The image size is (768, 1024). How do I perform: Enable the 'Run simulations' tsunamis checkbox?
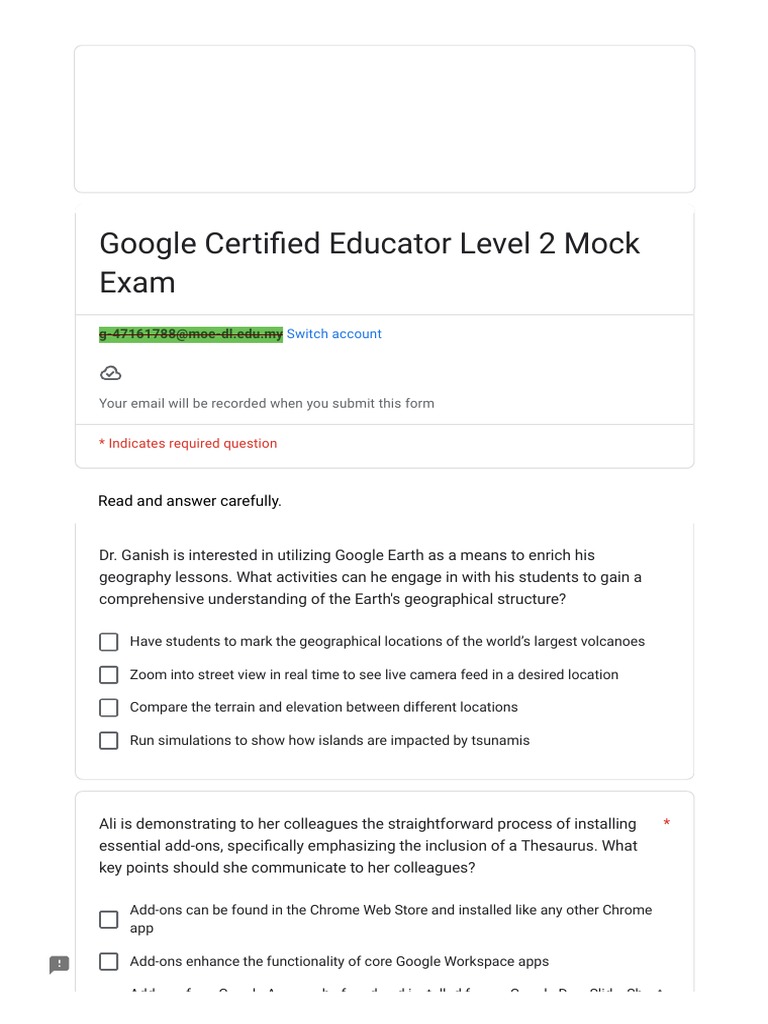click(109, 741)
